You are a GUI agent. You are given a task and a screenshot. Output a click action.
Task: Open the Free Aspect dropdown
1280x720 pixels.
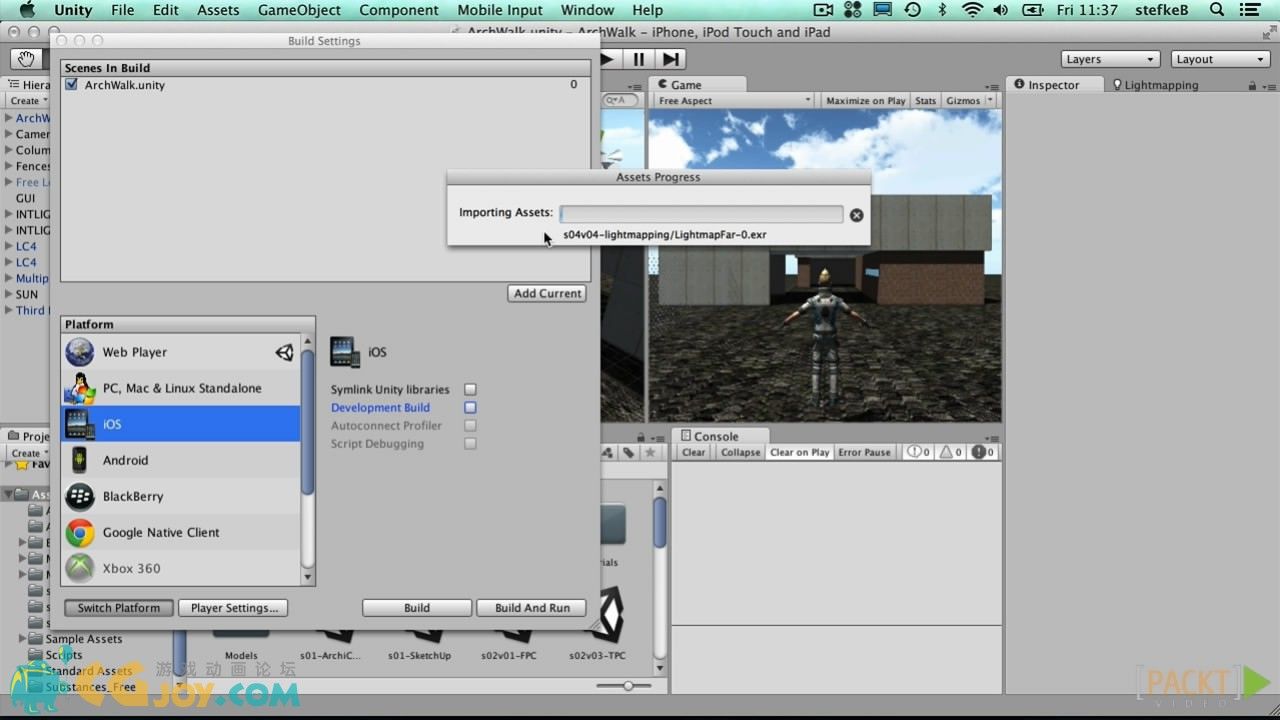[x=733, y=100]
